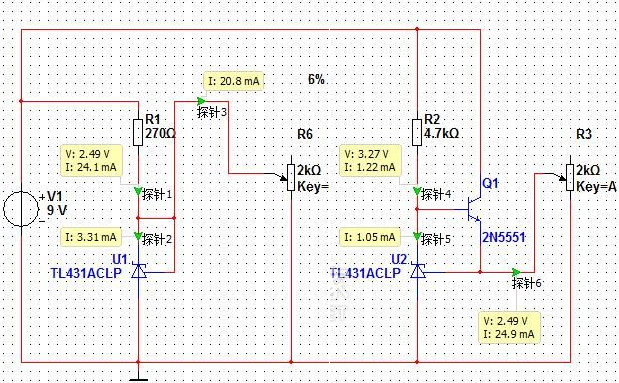Select the U2 TL431ACLP regulator symbol
This screenshot has width=619, height=383.
click(418, 271)
